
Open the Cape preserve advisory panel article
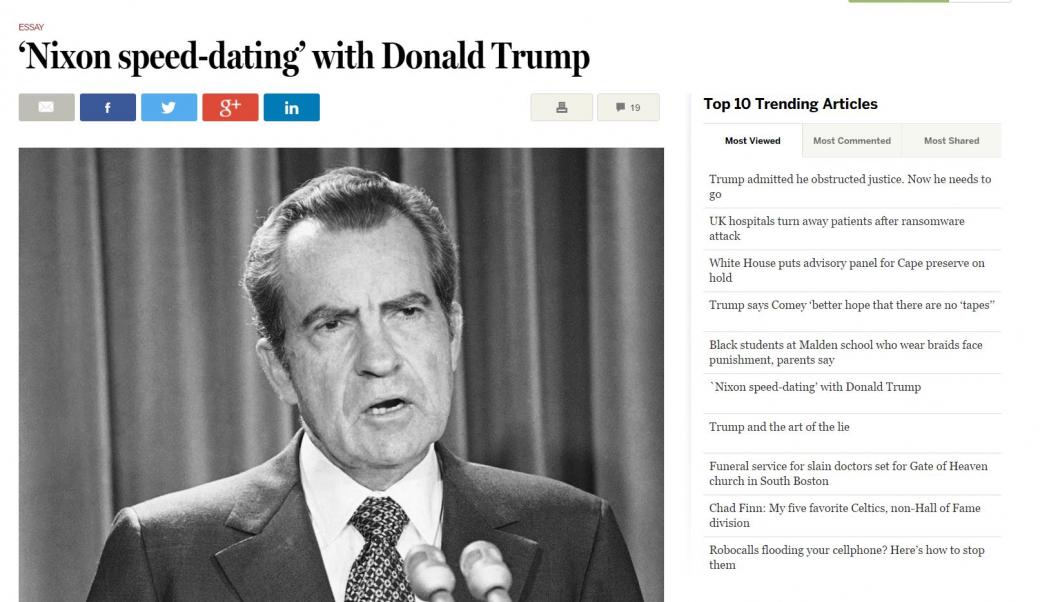[x=847, y=270]
